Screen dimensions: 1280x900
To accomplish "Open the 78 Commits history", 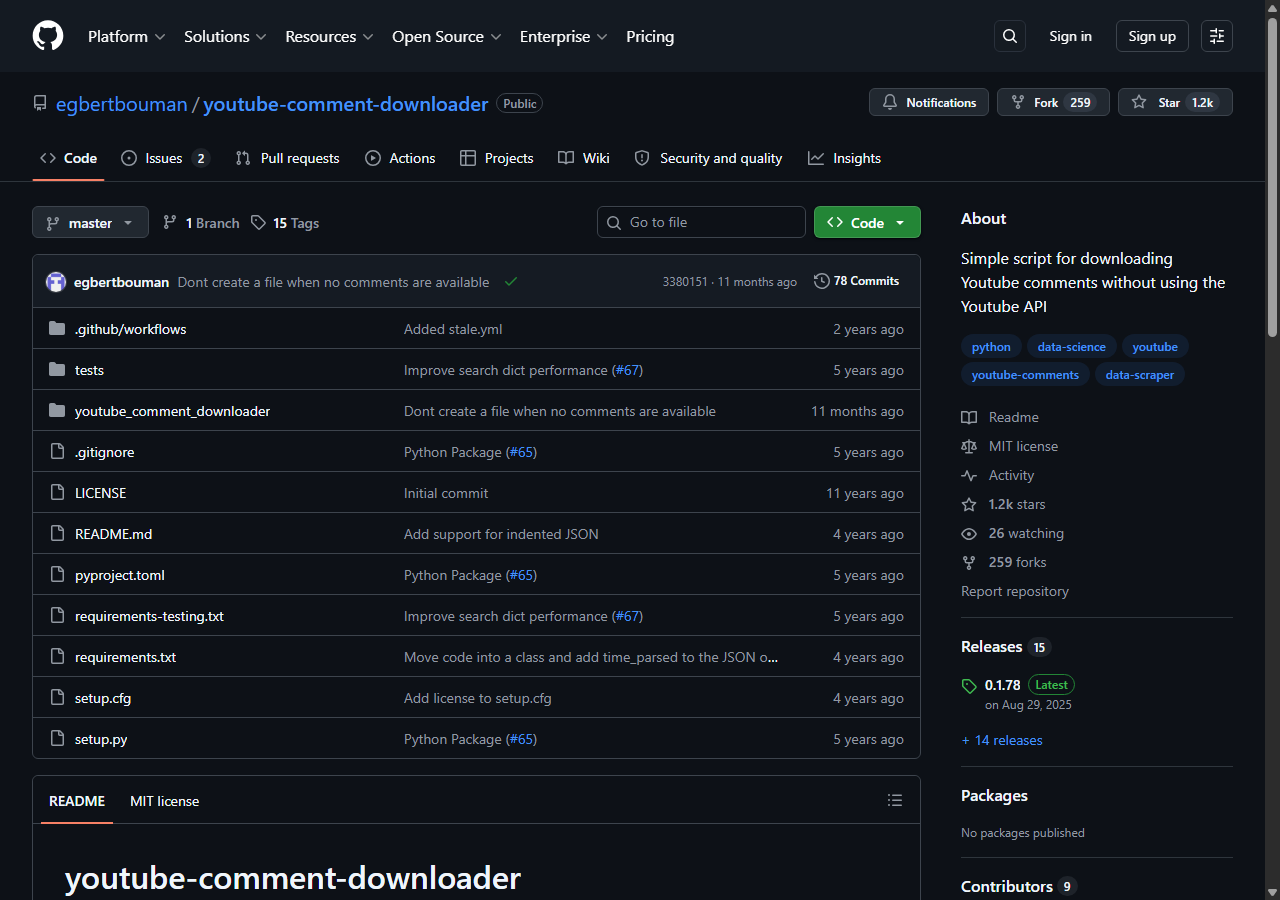I will (857, 281).
